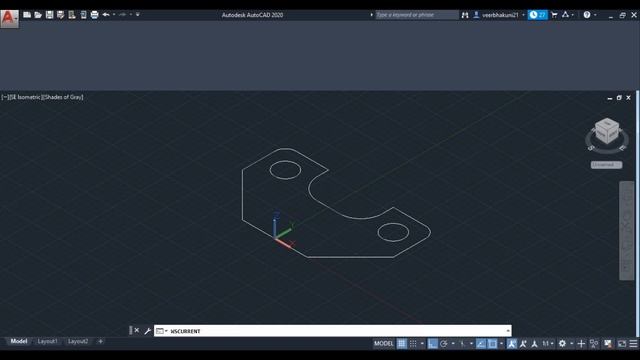Switch to the Layout2 tab
This screenshot has height=360, width=640.
click(78, 341)
